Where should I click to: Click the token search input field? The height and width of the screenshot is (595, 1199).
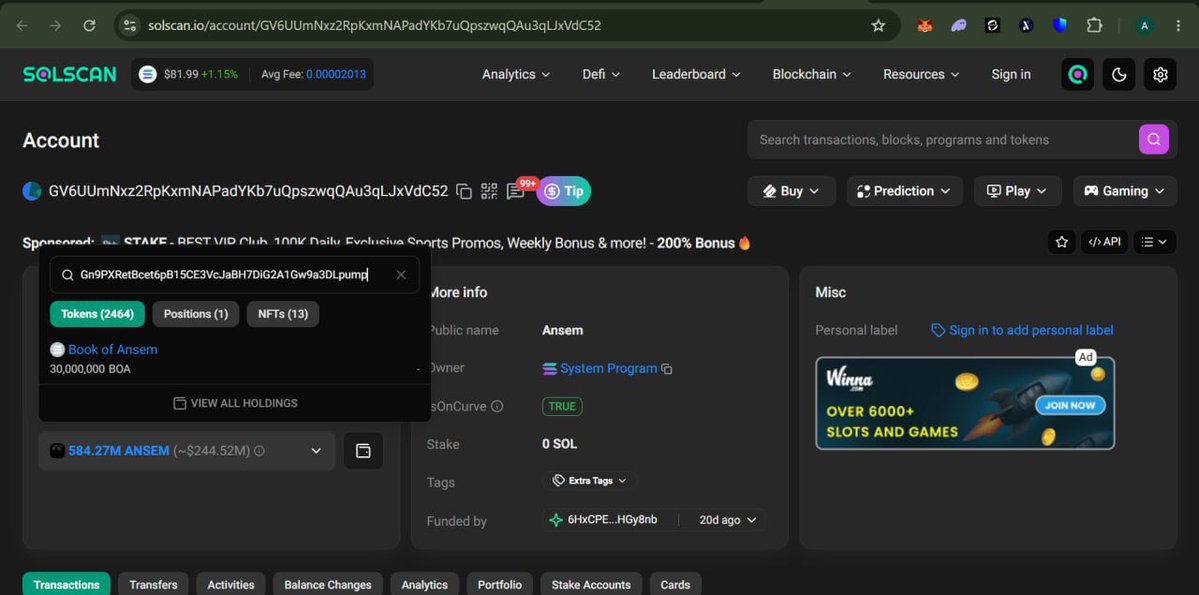coord(234,275)
